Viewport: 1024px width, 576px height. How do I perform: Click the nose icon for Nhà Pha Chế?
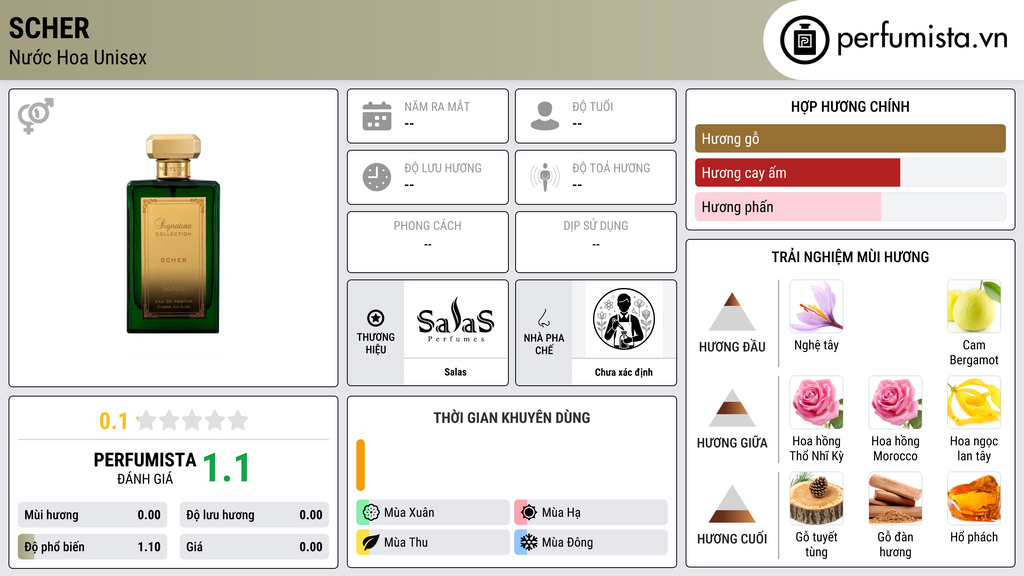tap(543, 319)
